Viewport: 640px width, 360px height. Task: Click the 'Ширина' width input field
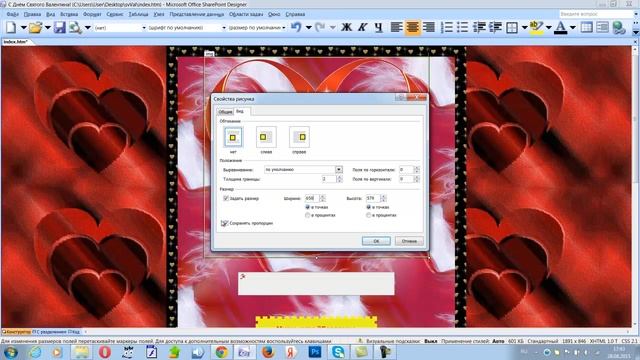click(312, 198)
